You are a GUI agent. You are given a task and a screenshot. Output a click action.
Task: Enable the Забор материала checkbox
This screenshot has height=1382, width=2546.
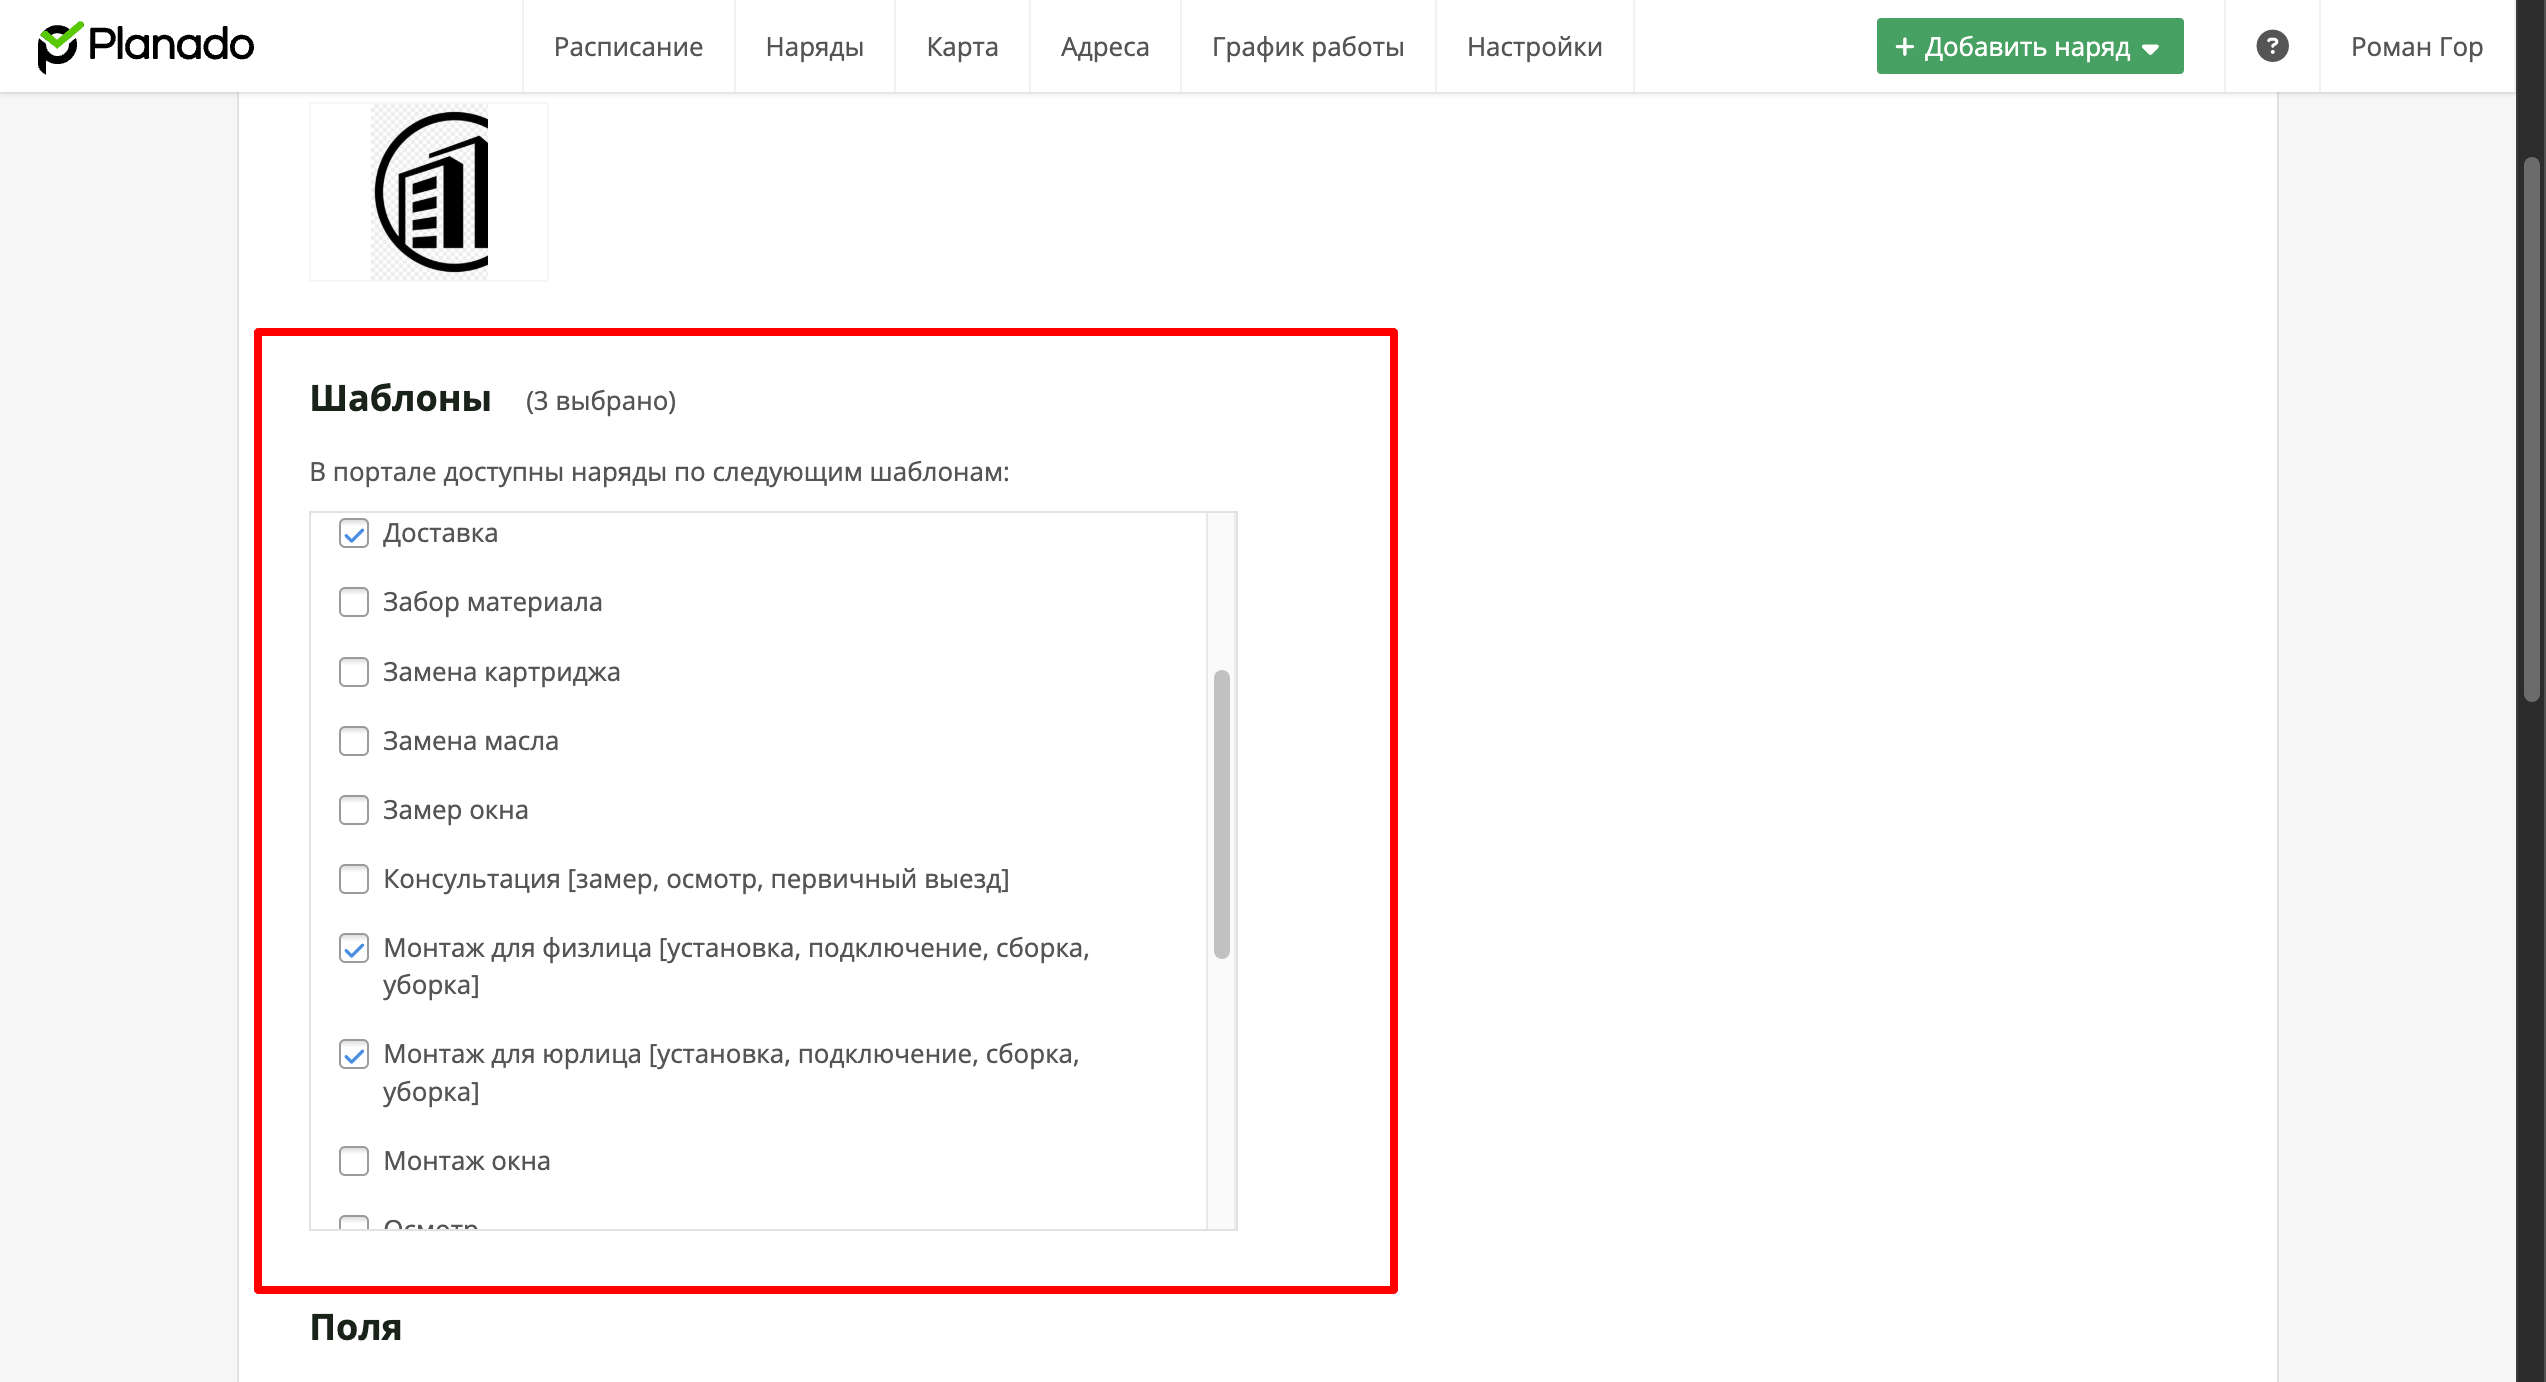[354, 603]
